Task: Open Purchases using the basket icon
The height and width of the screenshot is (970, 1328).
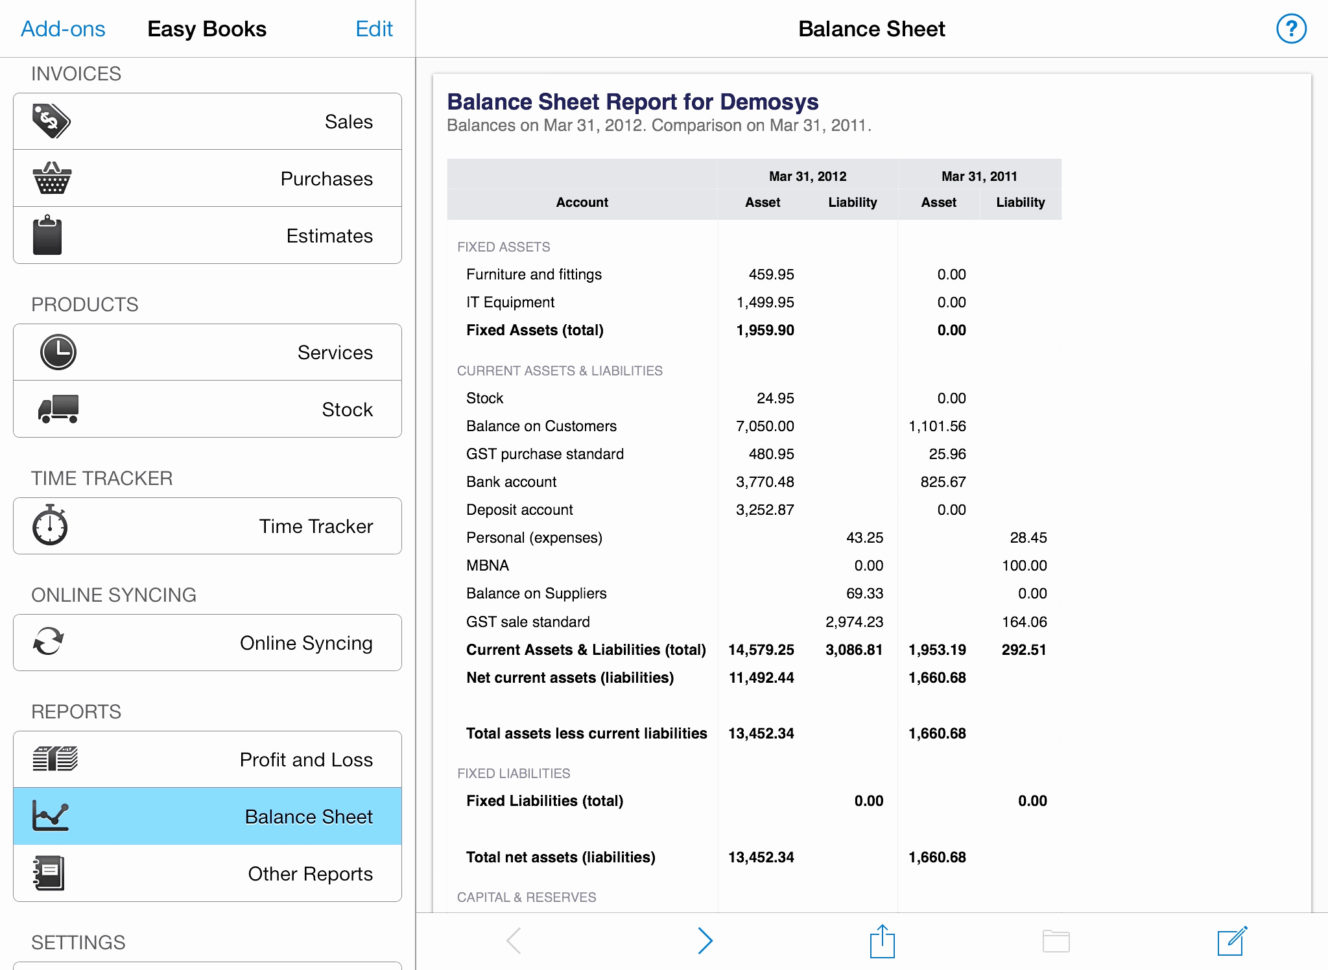Action: (50, 178)
